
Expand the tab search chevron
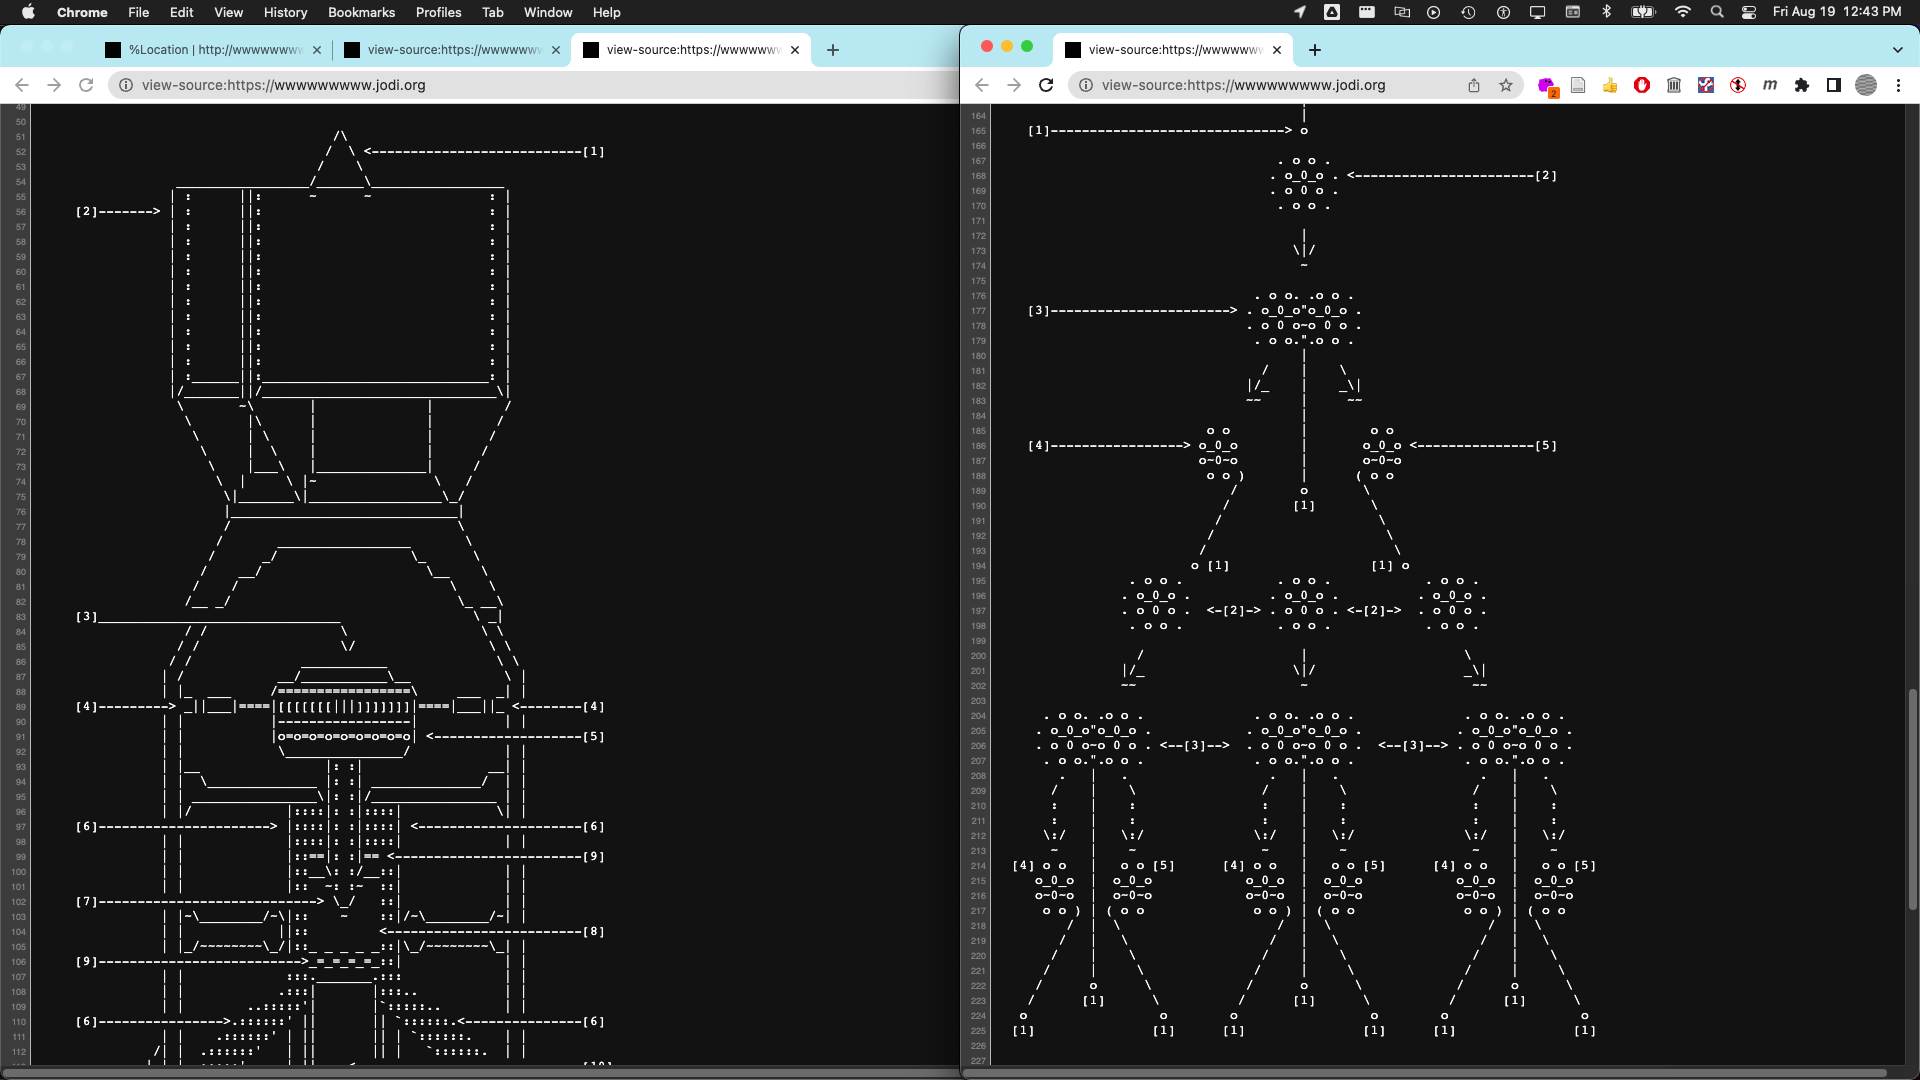[x=1898, y=50]
